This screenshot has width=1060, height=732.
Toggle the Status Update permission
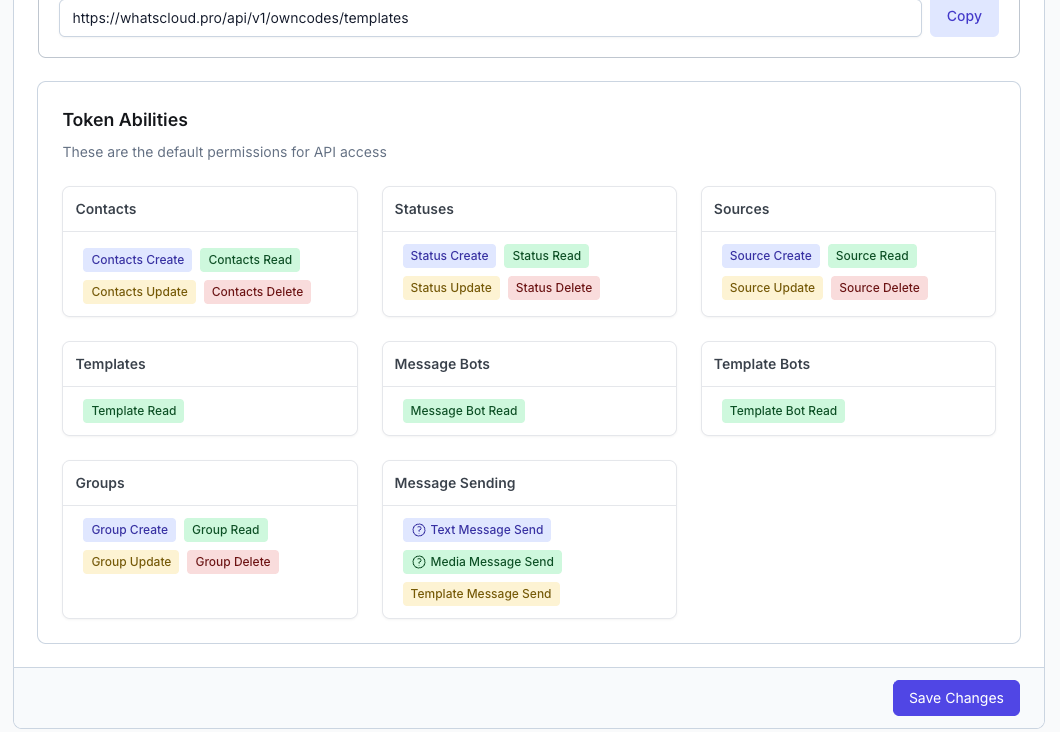449,288
